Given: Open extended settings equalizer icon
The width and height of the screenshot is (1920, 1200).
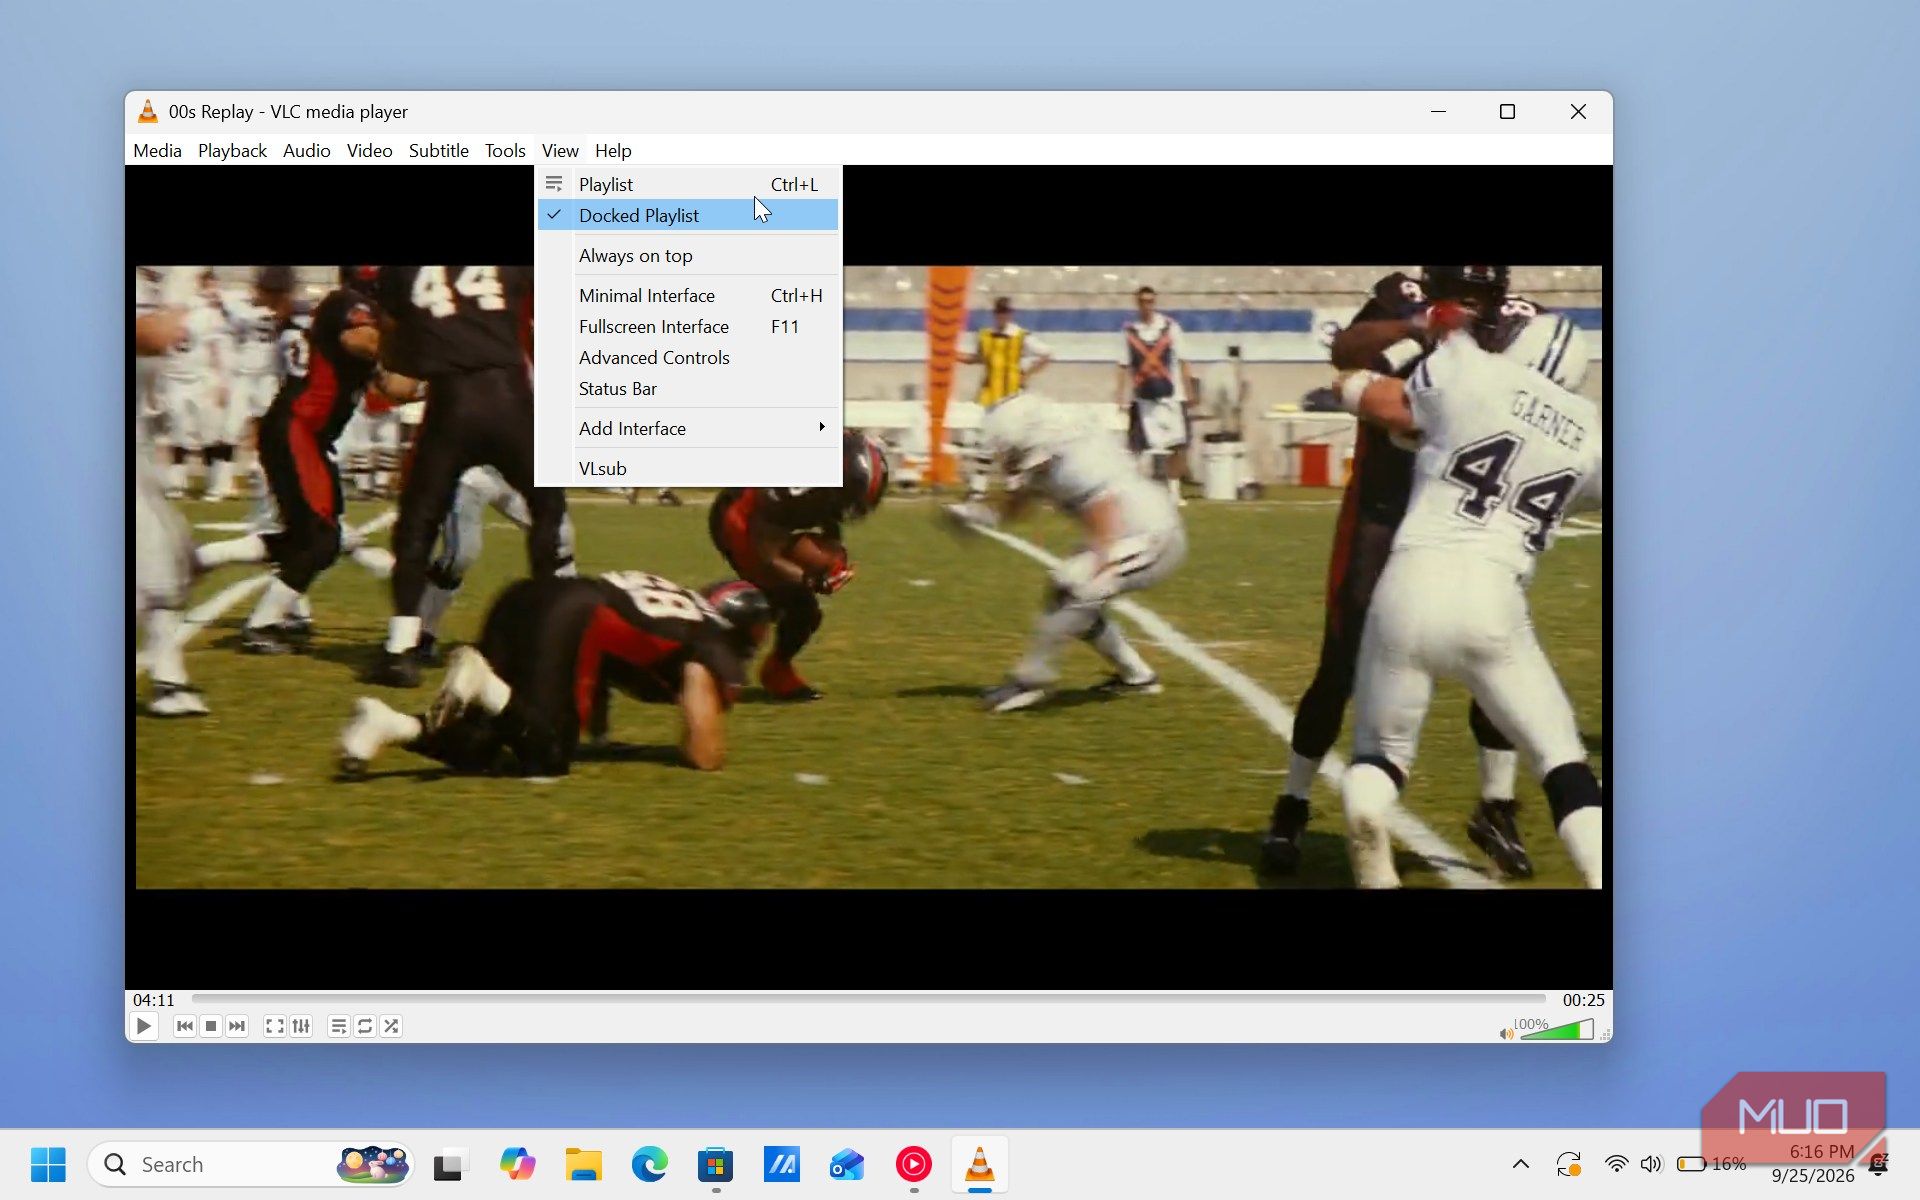Looking at the screenshot, I should click(301, 1026).
